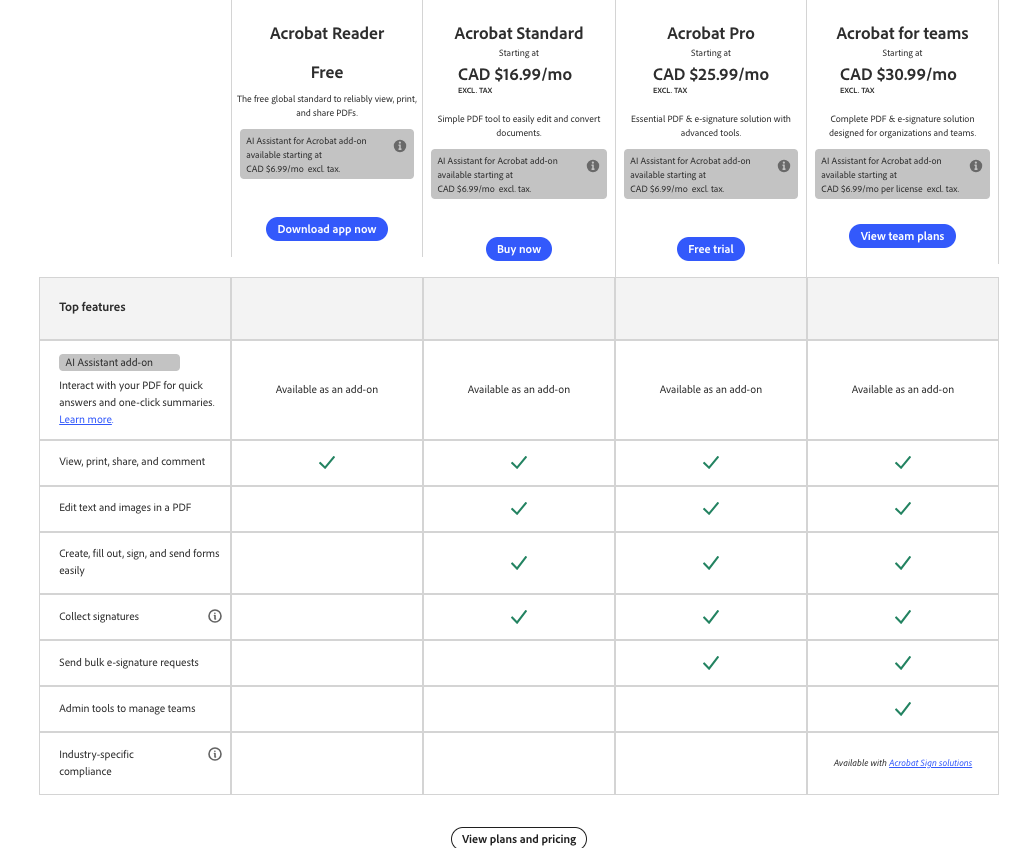Open info tooltip next to Collect signatures

coord(215,616)
